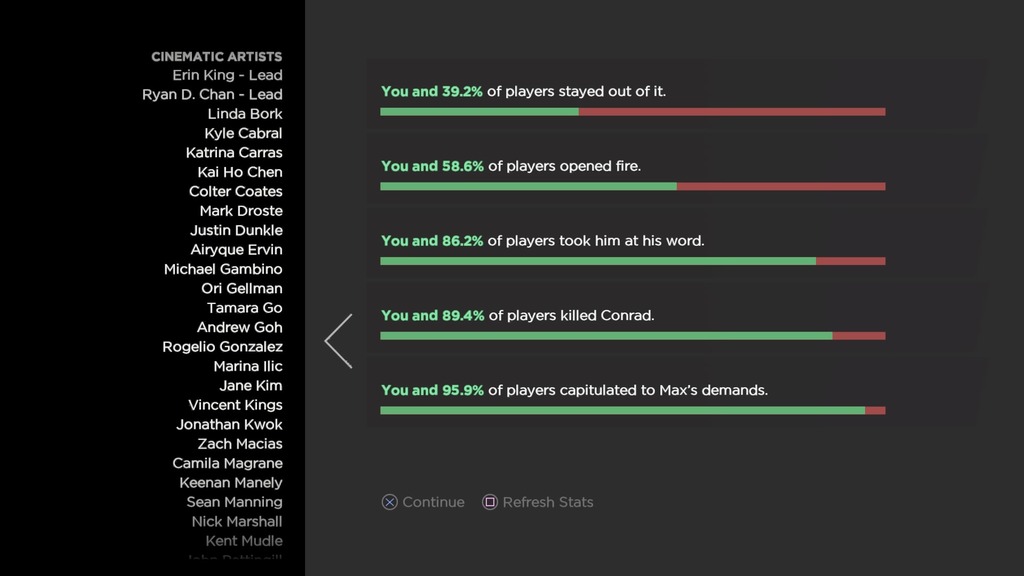Click the 'opened fire' progress bar
This screenshot has width=1024, height=576.
coord(632,187)
